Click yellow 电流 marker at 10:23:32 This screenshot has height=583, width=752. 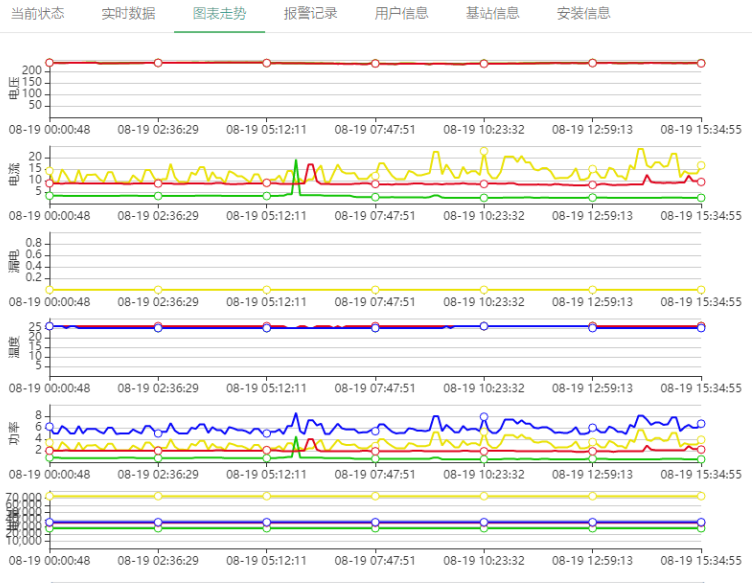[x=484, y=152]
